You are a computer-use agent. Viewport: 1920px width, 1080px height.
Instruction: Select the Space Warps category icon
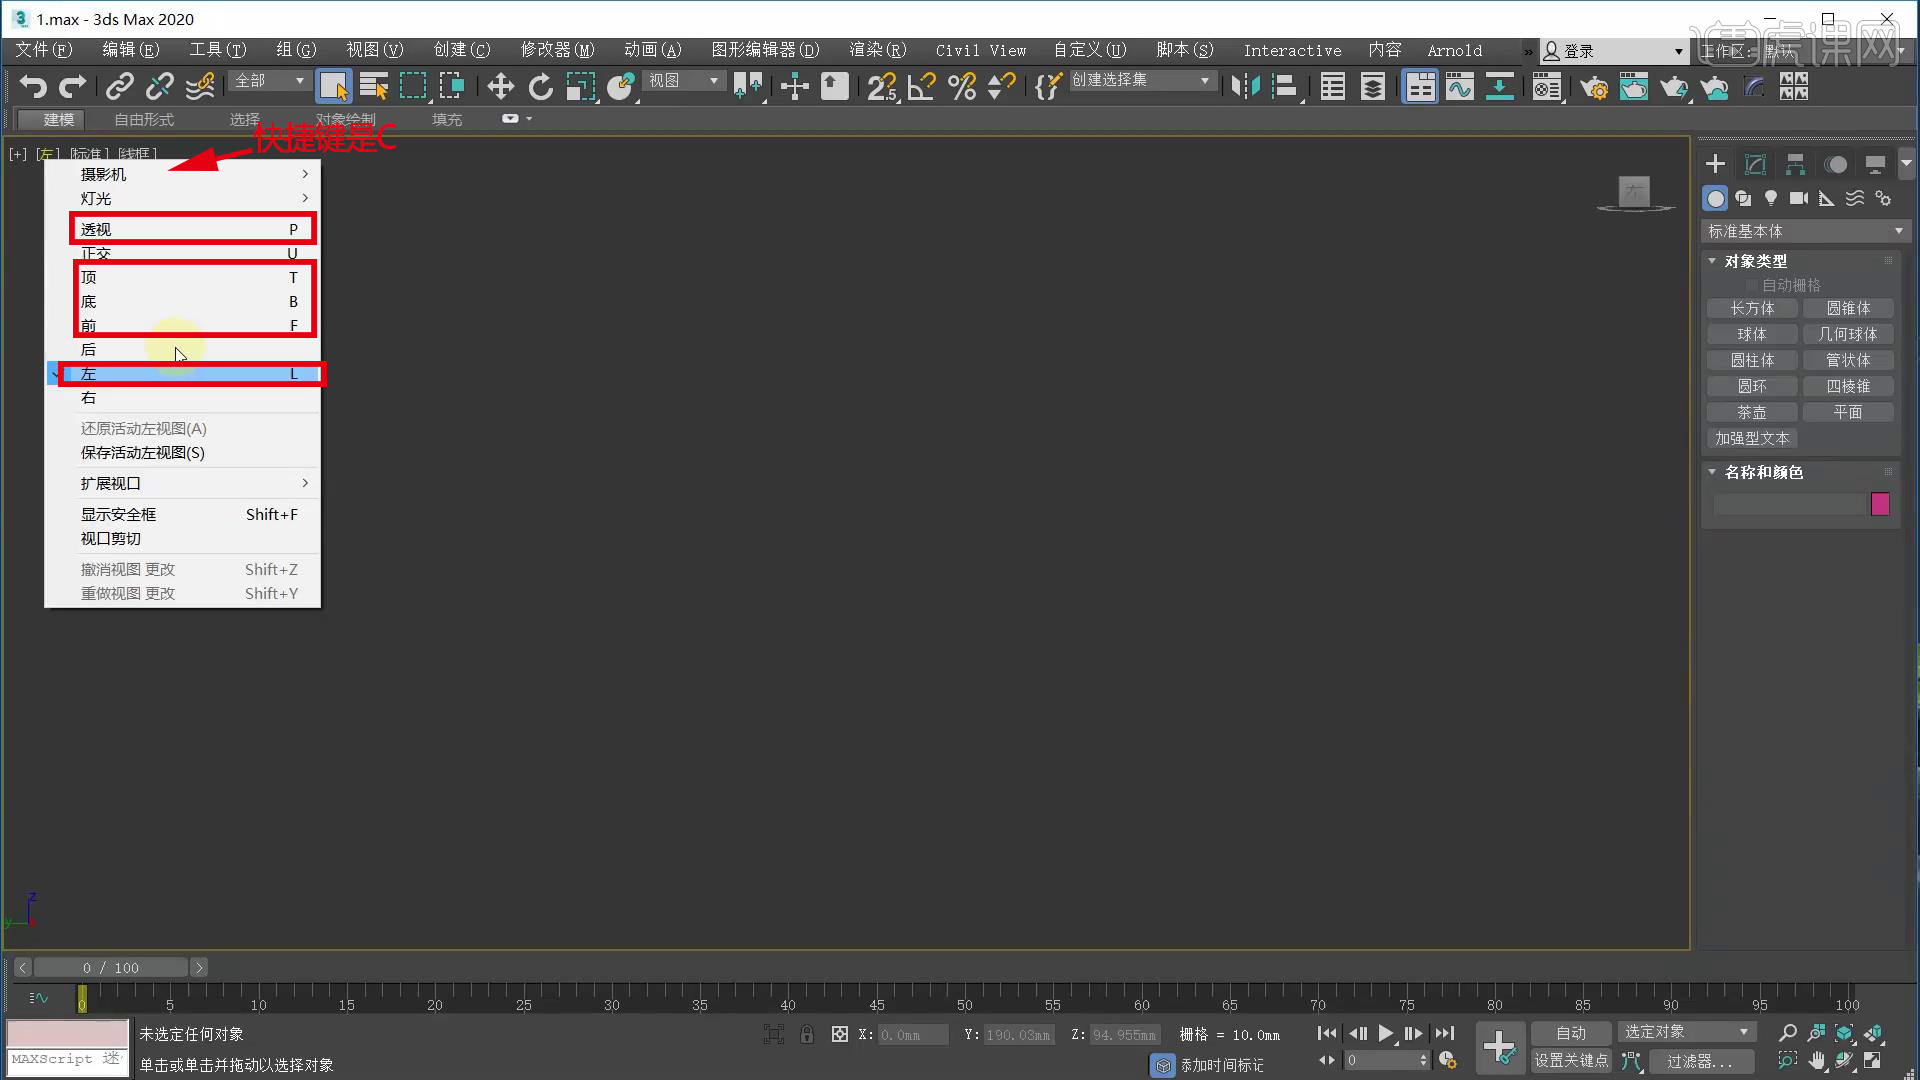[x=1855, y=199]
